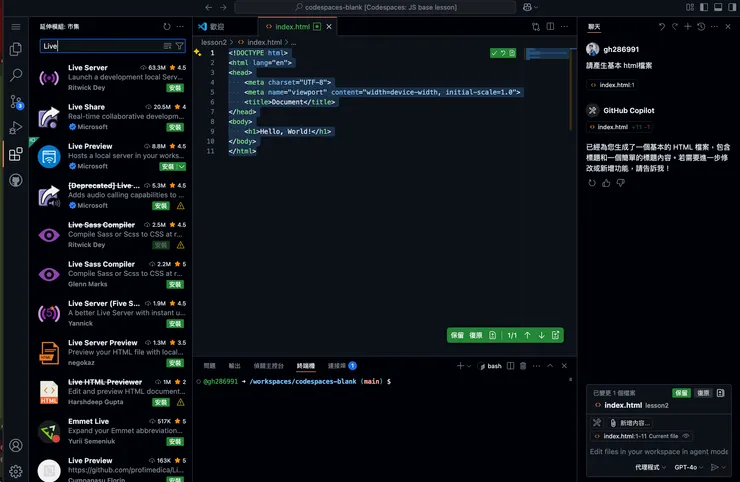Open the send button dropdown arrow
The image size is (740, 482).
pyautogui.click(x=724, y=467)
